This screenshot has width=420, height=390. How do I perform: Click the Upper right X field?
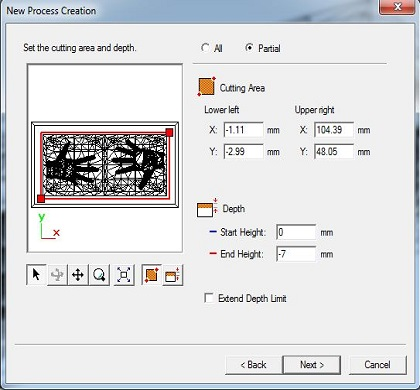(x=334, y=130)
